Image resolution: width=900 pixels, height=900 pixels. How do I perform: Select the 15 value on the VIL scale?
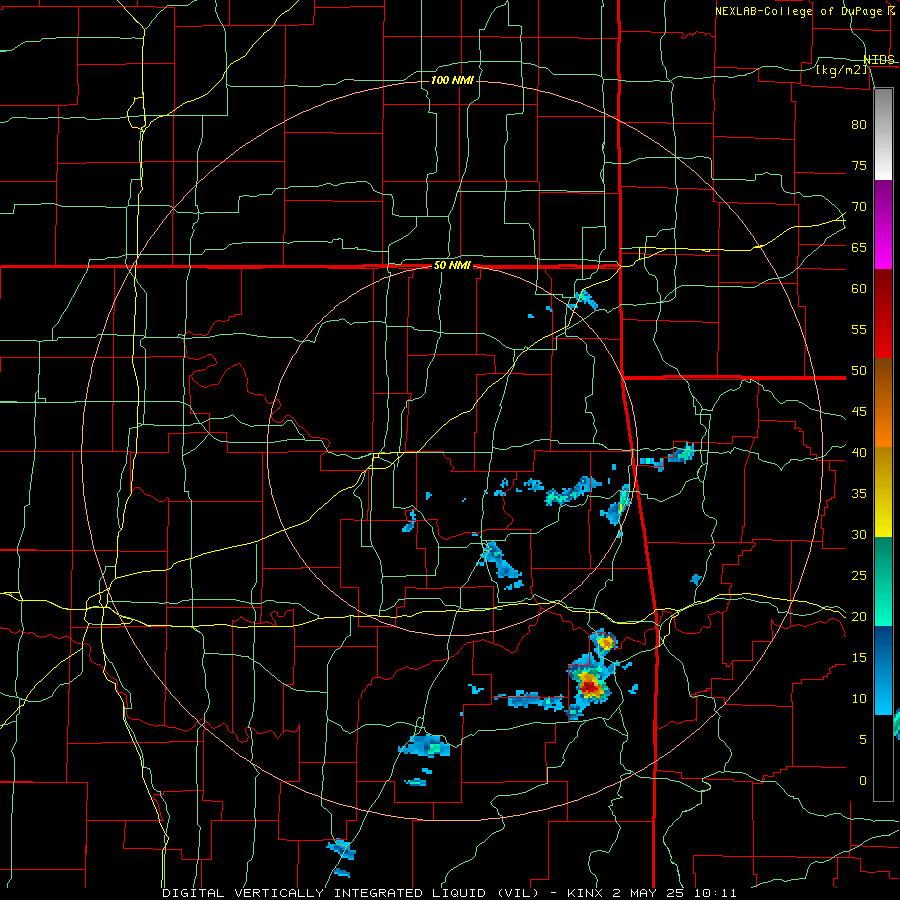[x=859, y=658]
